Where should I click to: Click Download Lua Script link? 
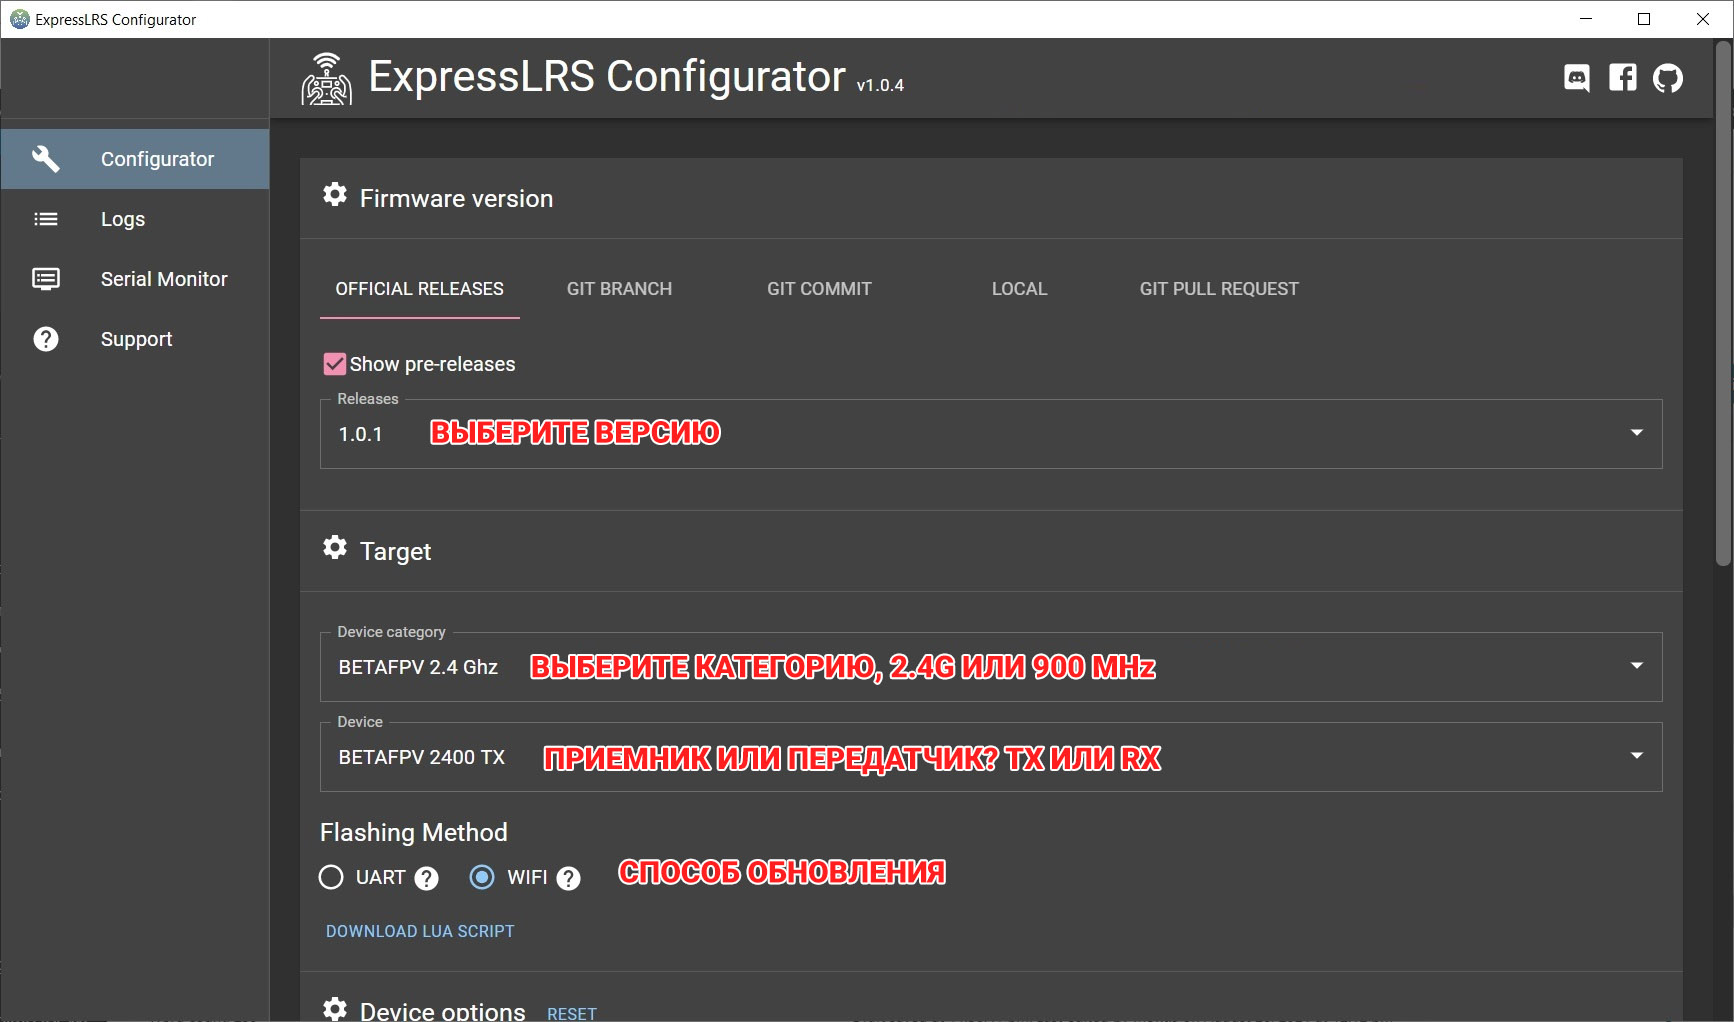pyautogui.click(x=420, y=931)
